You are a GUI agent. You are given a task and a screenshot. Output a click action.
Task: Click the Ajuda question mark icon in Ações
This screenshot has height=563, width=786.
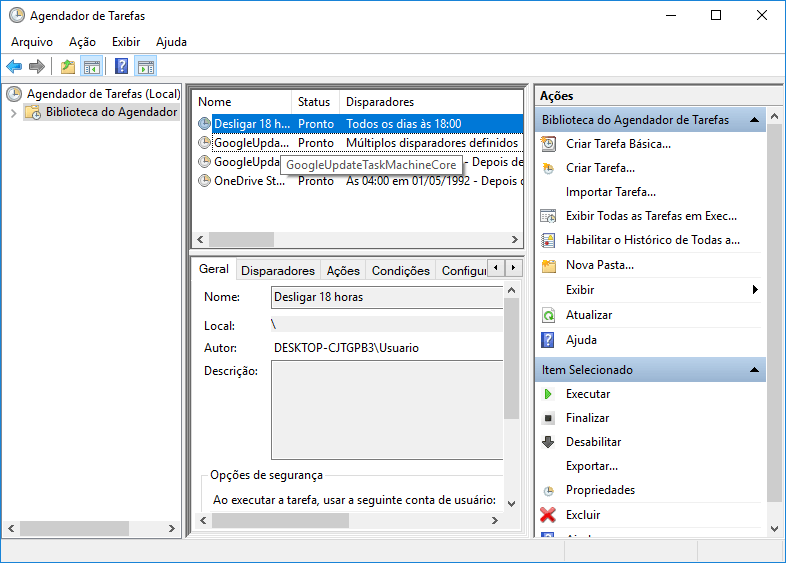[548, 340]
